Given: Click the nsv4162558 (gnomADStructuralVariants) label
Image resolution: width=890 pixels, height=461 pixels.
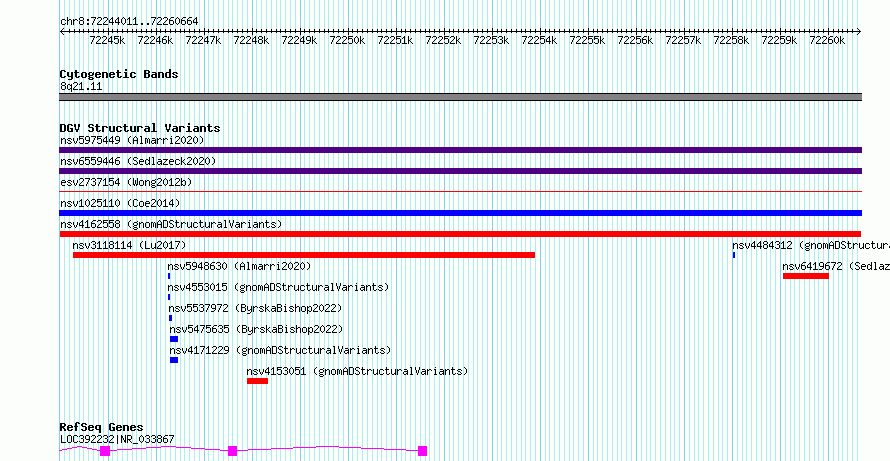Looking at the screenshot, I should (x=171, y=224).
